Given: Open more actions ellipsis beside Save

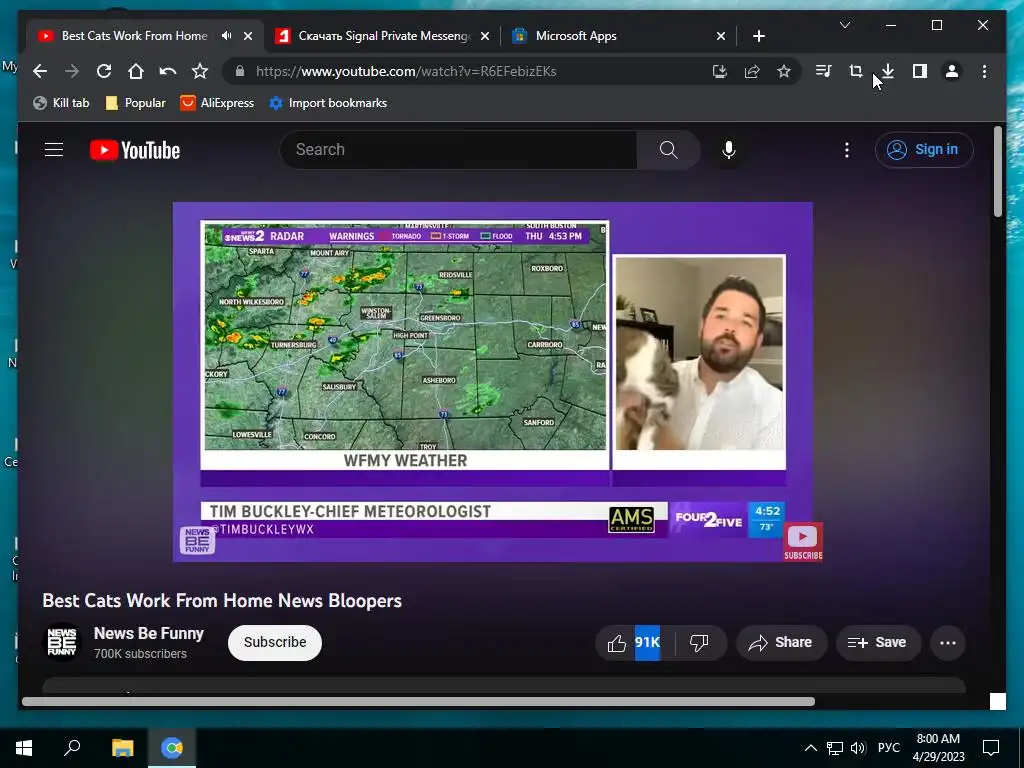Looking at the screenshot, I should pos(948,643).
